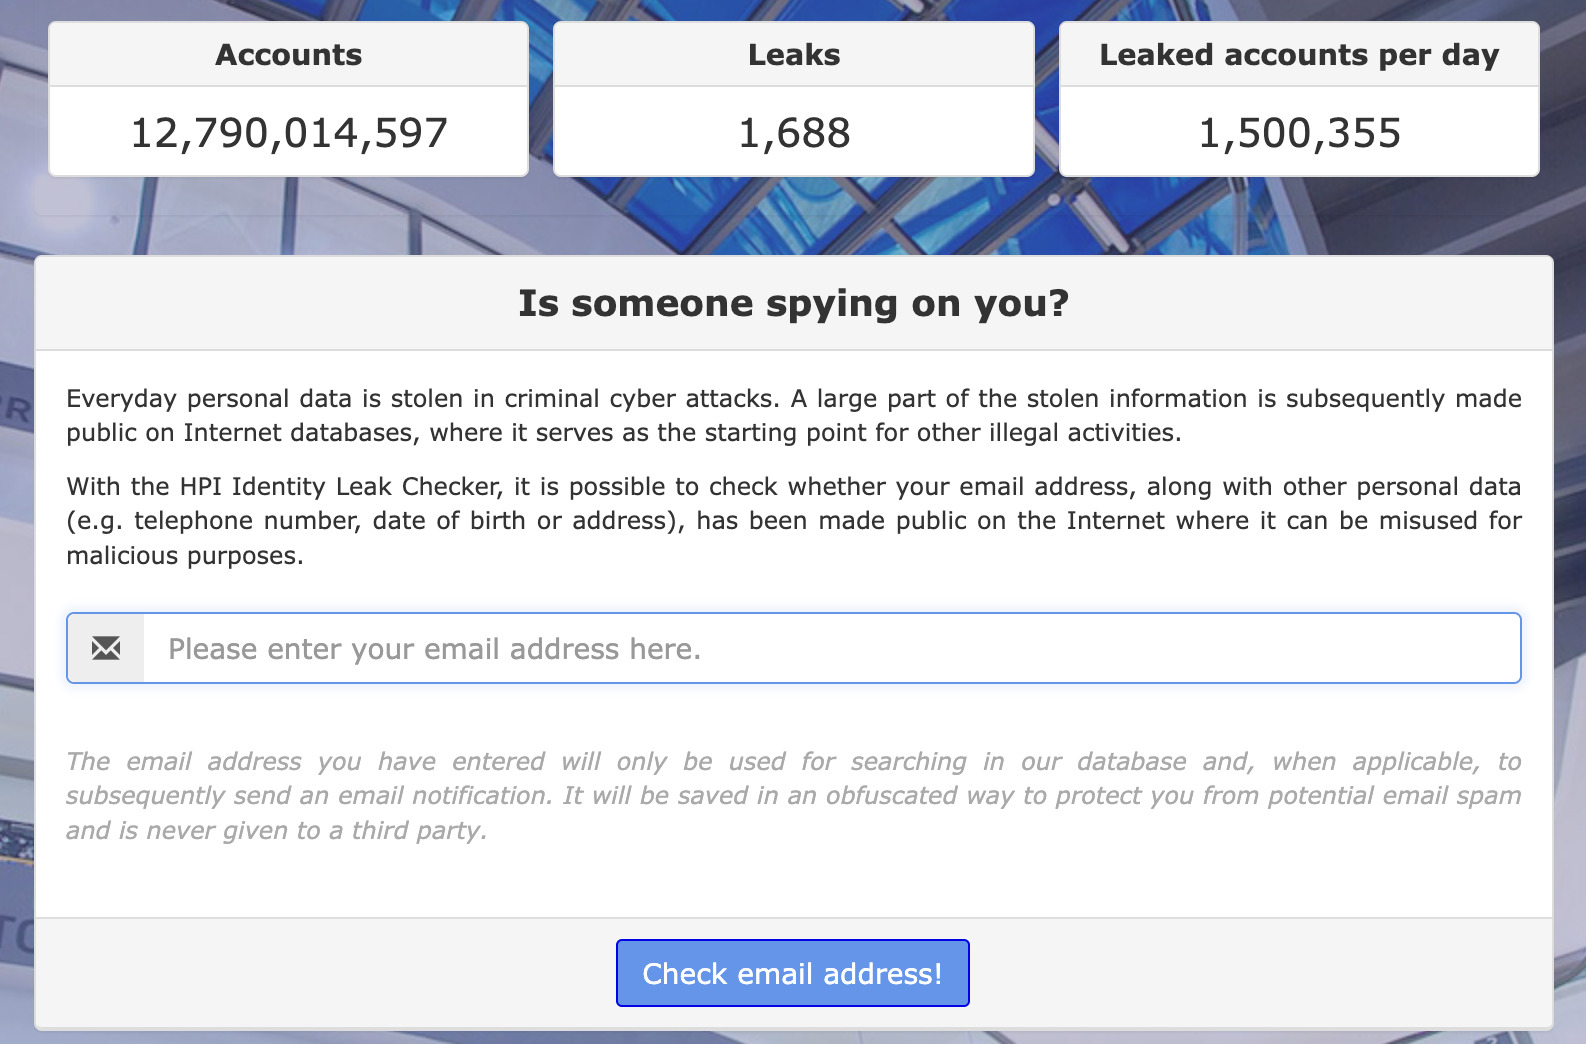Click the Accounts statistics card
This screenshot has height=1044, width=1586.
pyautogui.click(x=289, y=99)
